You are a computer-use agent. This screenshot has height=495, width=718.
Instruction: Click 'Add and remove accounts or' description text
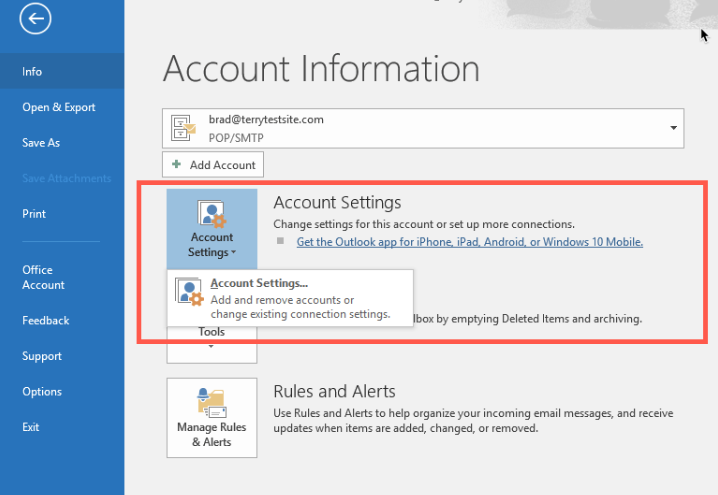point(282,300)
